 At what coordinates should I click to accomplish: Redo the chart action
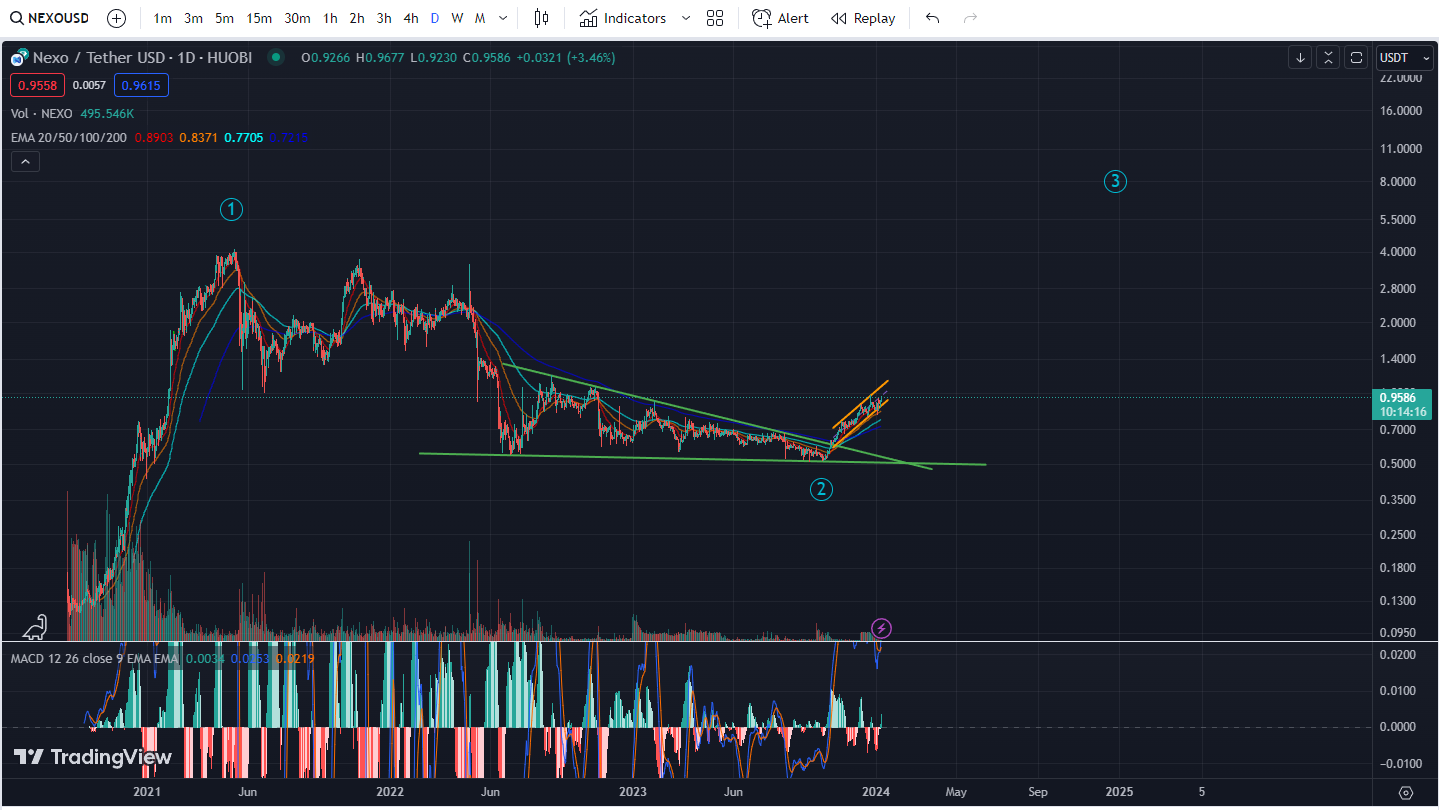969,18
